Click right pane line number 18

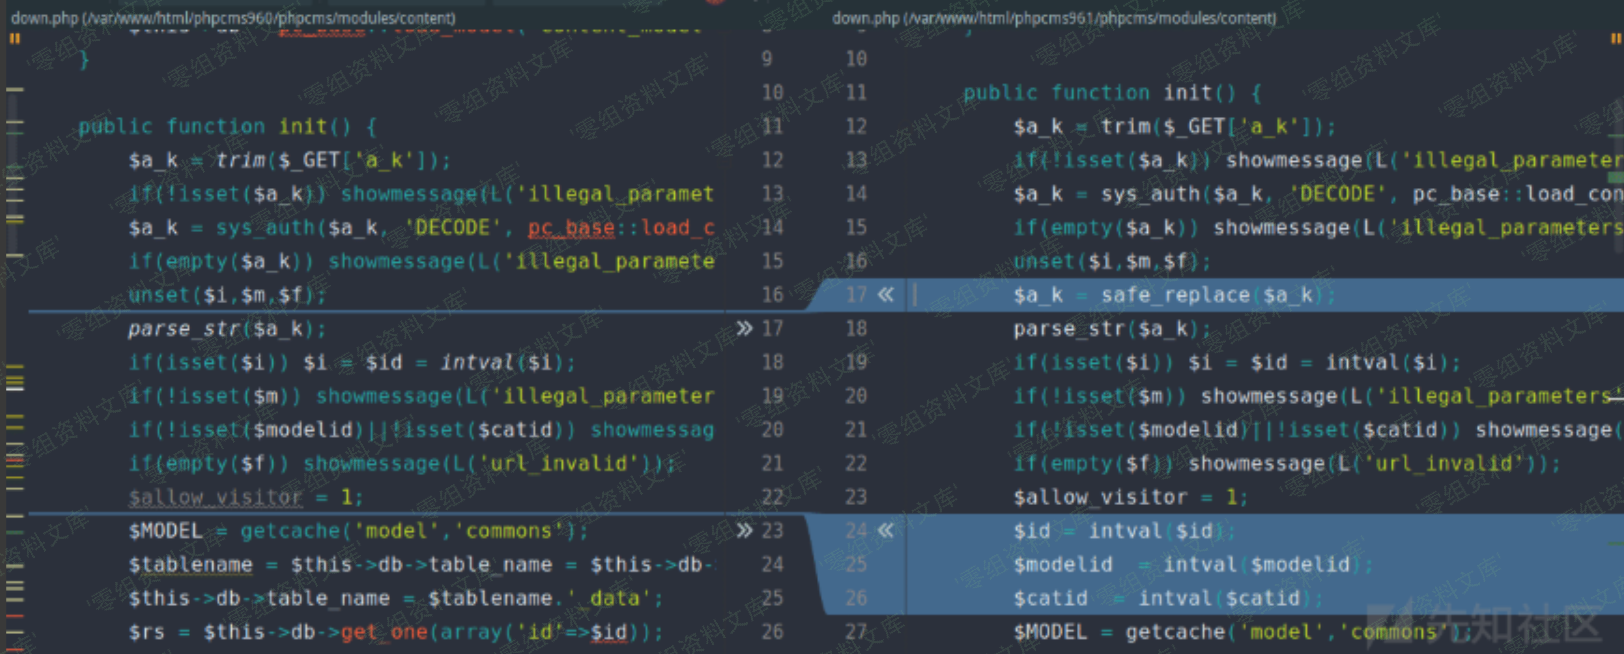coord(856,328)
